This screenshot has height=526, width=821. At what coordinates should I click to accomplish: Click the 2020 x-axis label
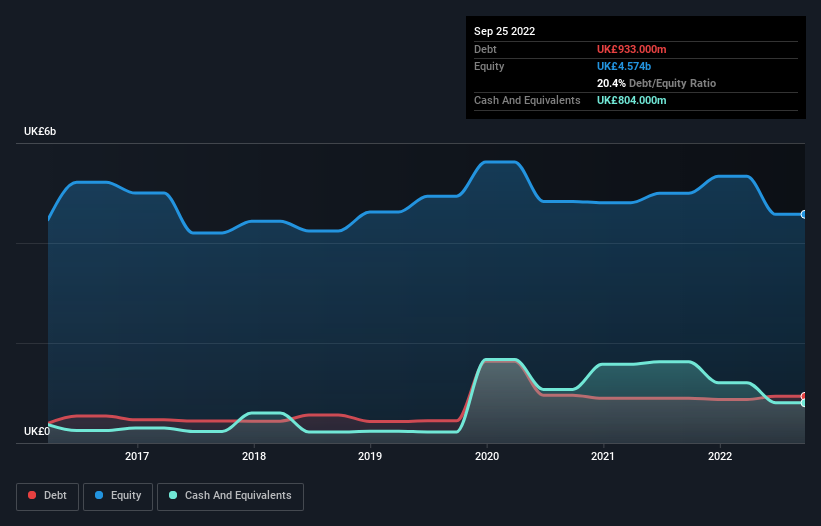pyautogui.click(x=487, y=456)
